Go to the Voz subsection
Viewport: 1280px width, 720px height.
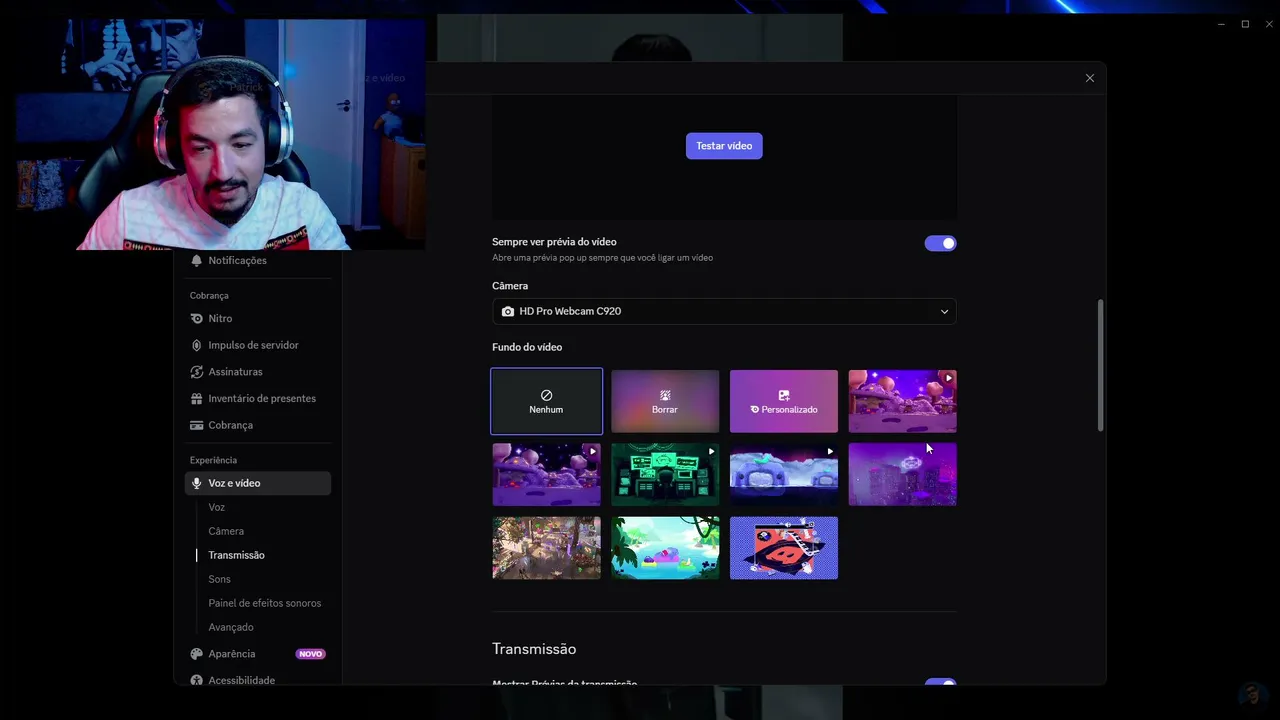[217, 507]
